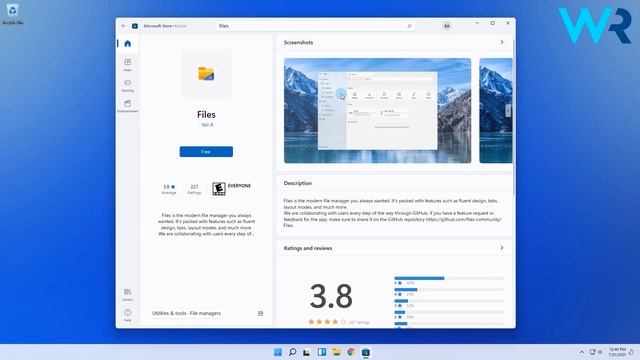Click the Free install button
The width and height of the screenshot is (640, 360).
(206, 151)
